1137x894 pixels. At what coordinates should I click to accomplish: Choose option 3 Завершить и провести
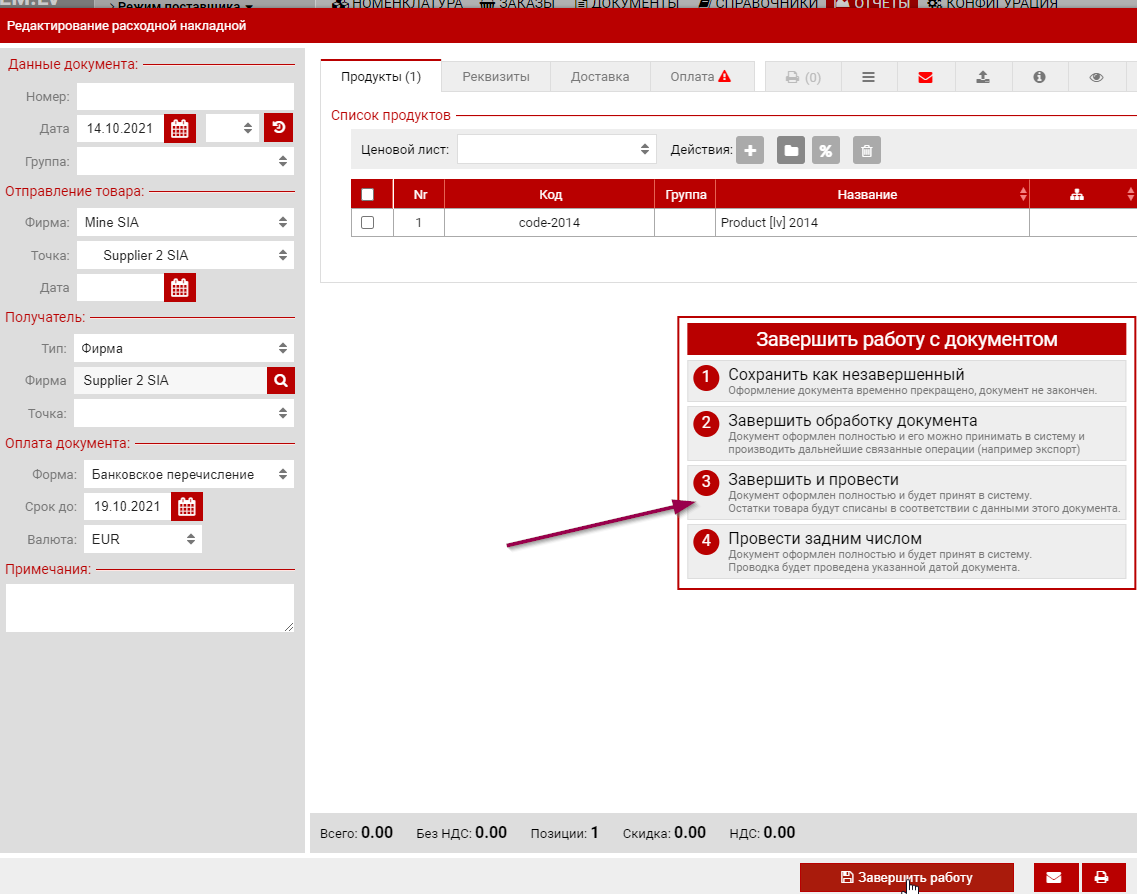906,488
